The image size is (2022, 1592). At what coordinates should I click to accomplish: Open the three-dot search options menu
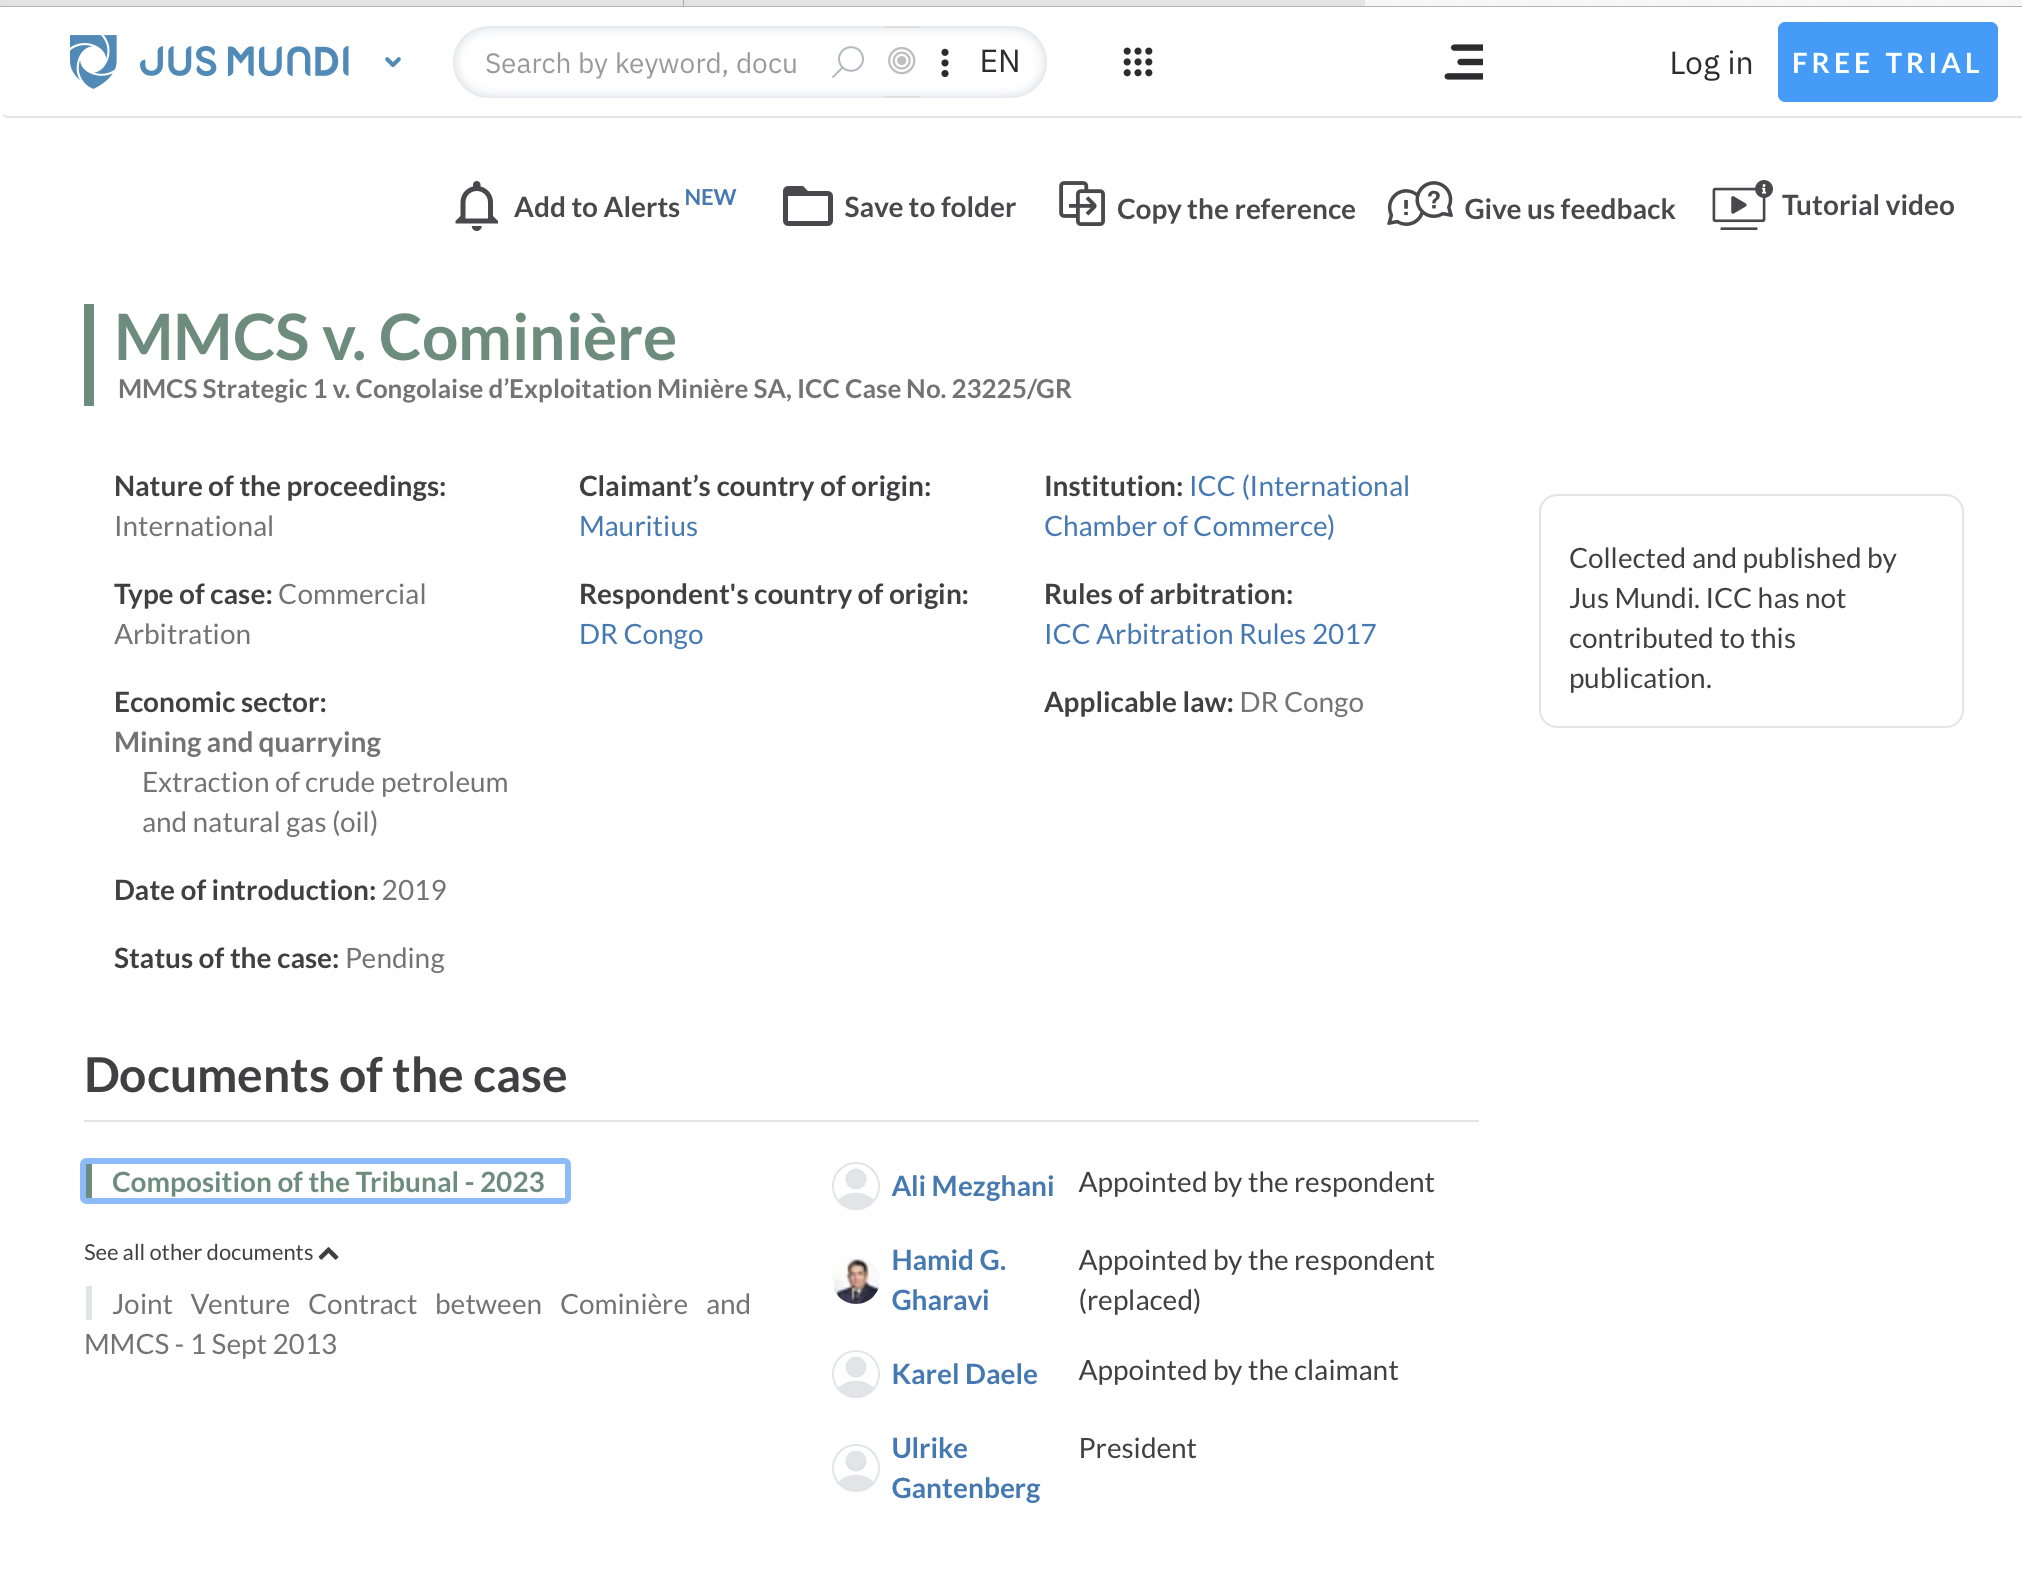coord(945,63)
